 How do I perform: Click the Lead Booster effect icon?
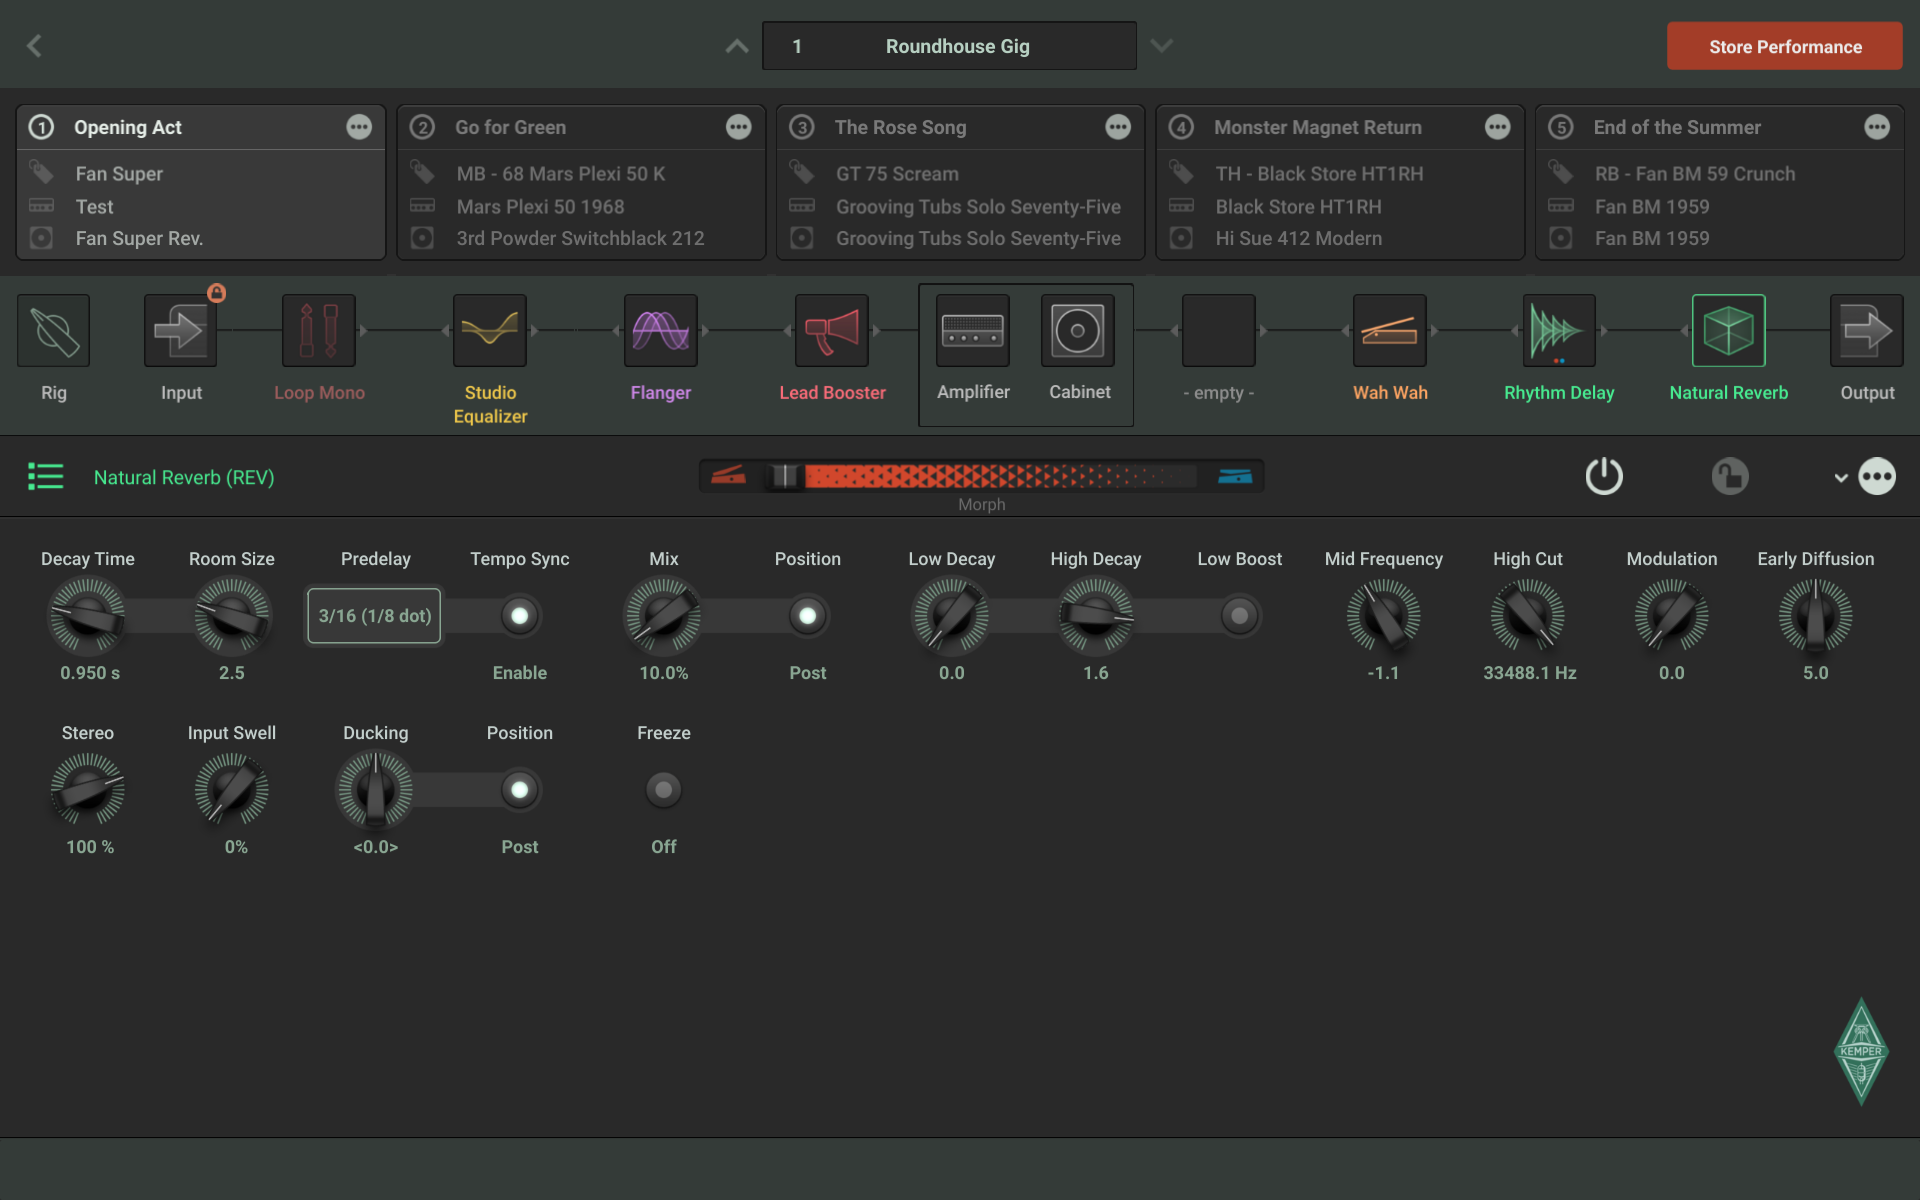[831, 330]
